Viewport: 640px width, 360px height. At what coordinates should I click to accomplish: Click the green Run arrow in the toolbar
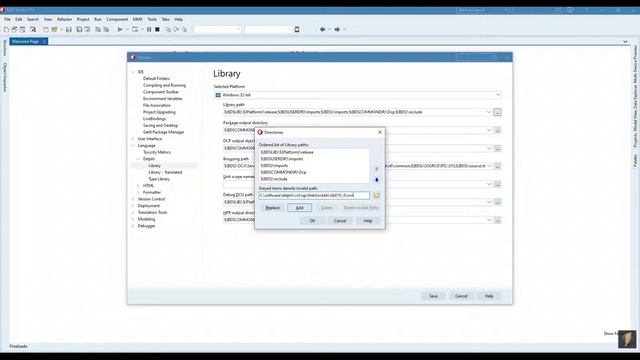tap(120, 29)
